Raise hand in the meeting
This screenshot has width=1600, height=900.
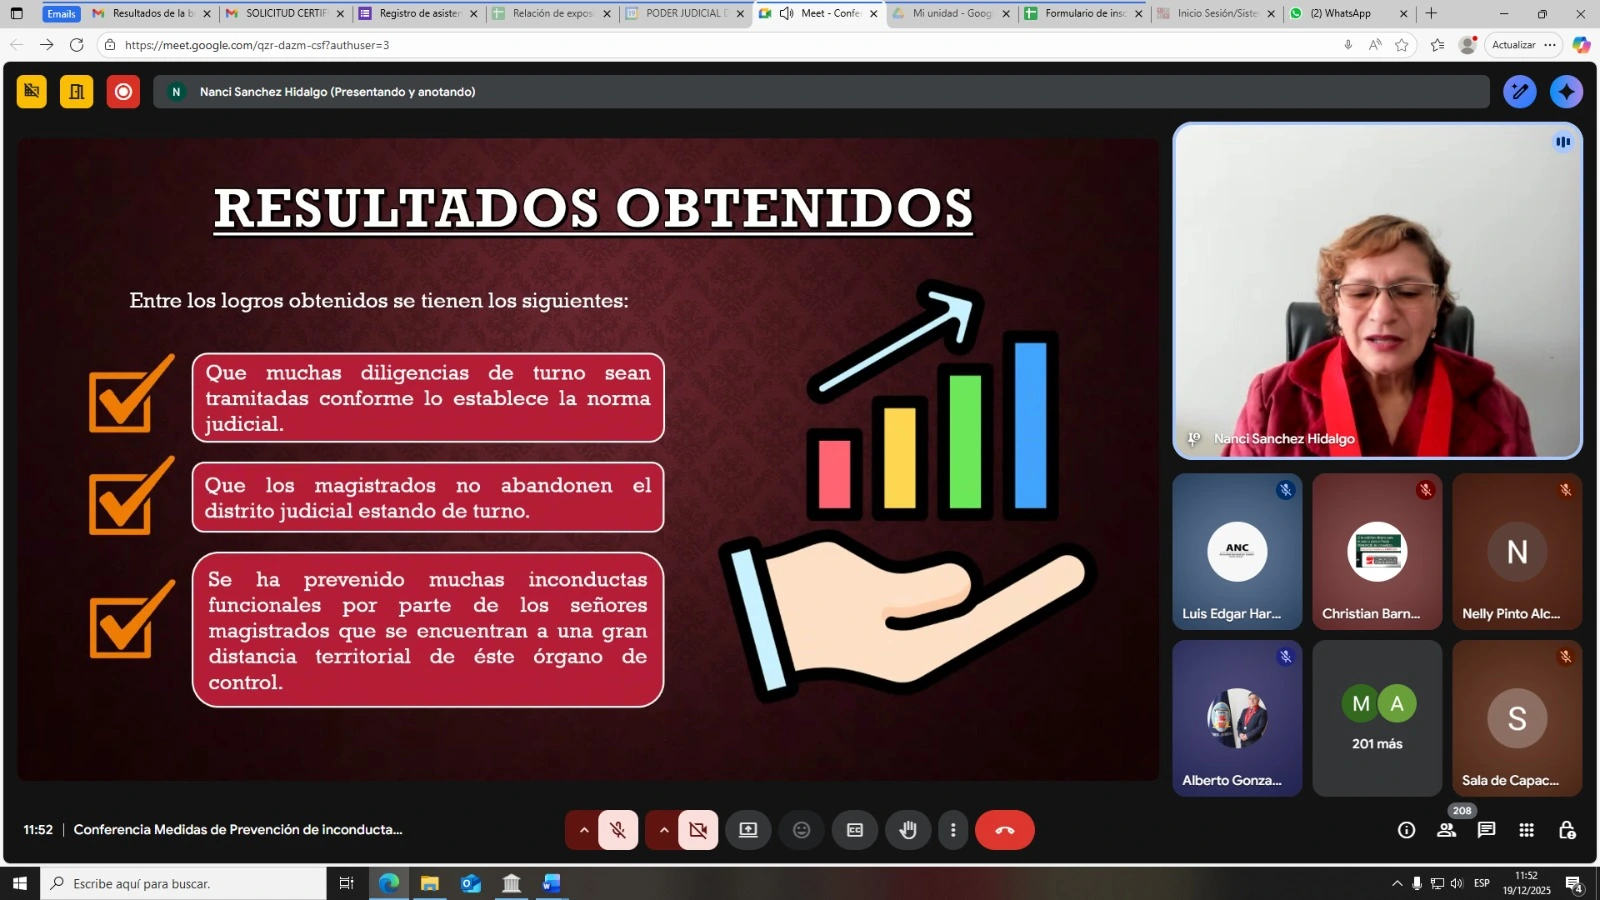pyautogui.click(x=908, y=830)
